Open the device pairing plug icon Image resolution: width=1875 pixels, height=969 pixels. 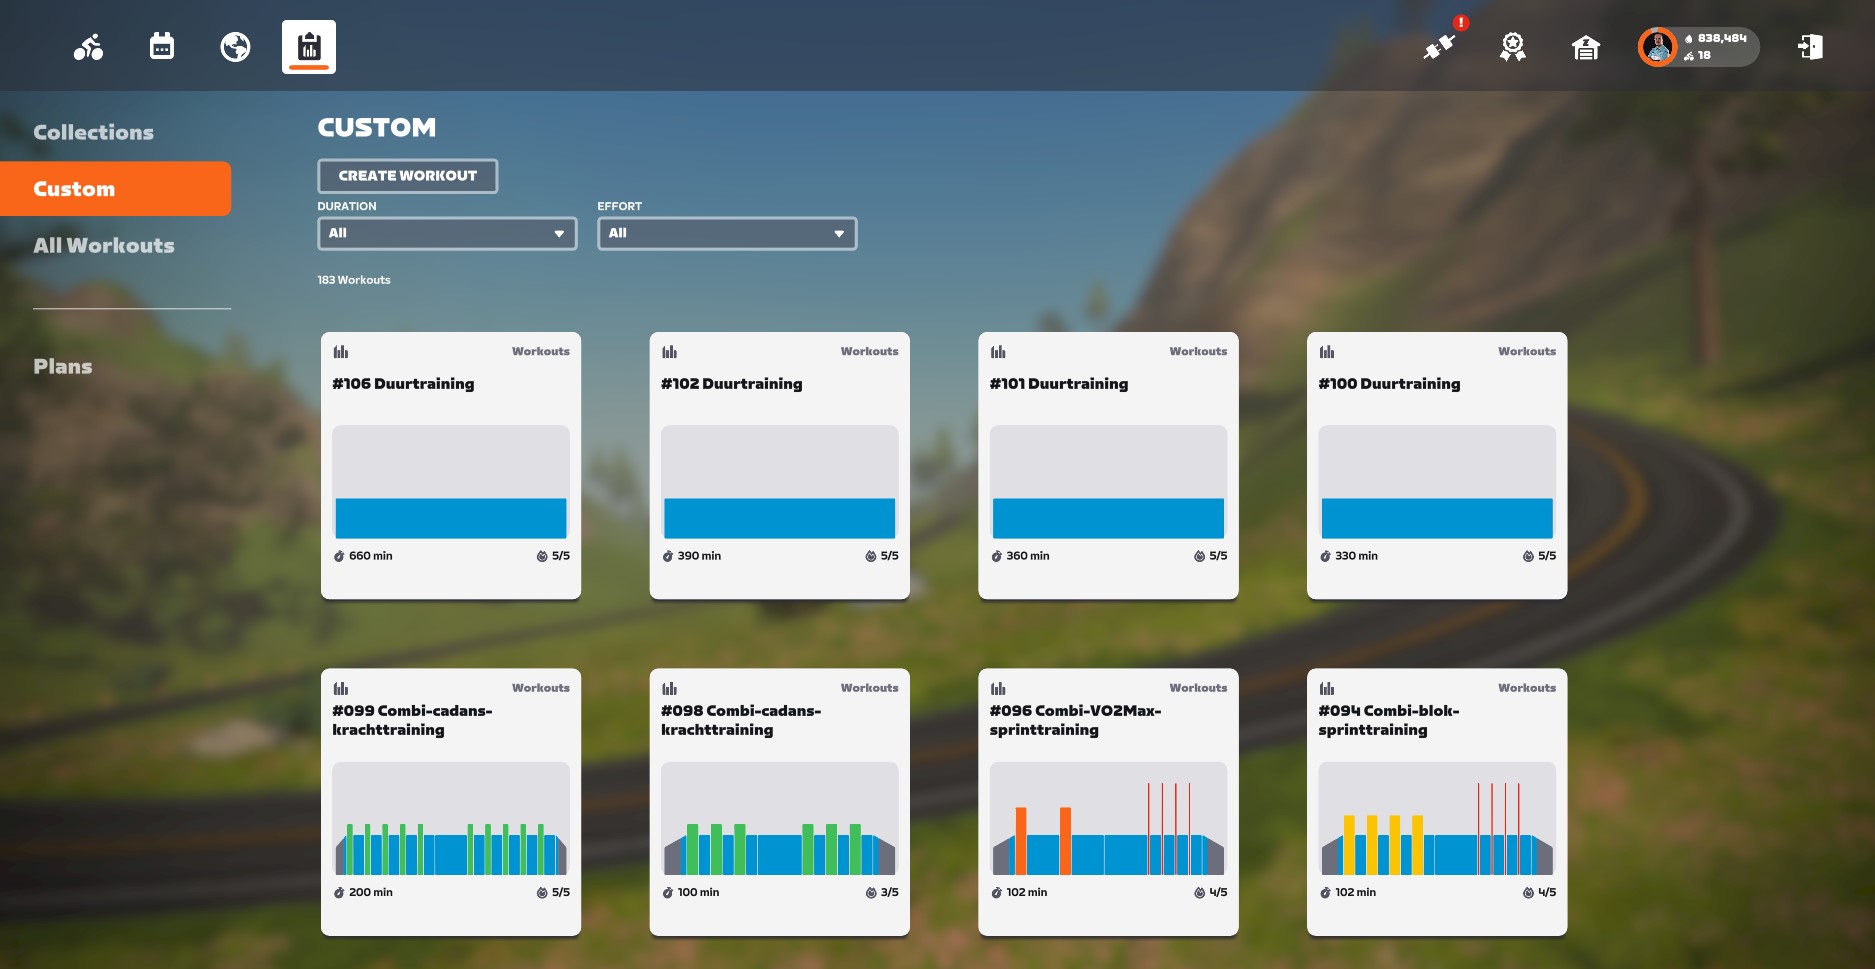tap(1439, 47)
